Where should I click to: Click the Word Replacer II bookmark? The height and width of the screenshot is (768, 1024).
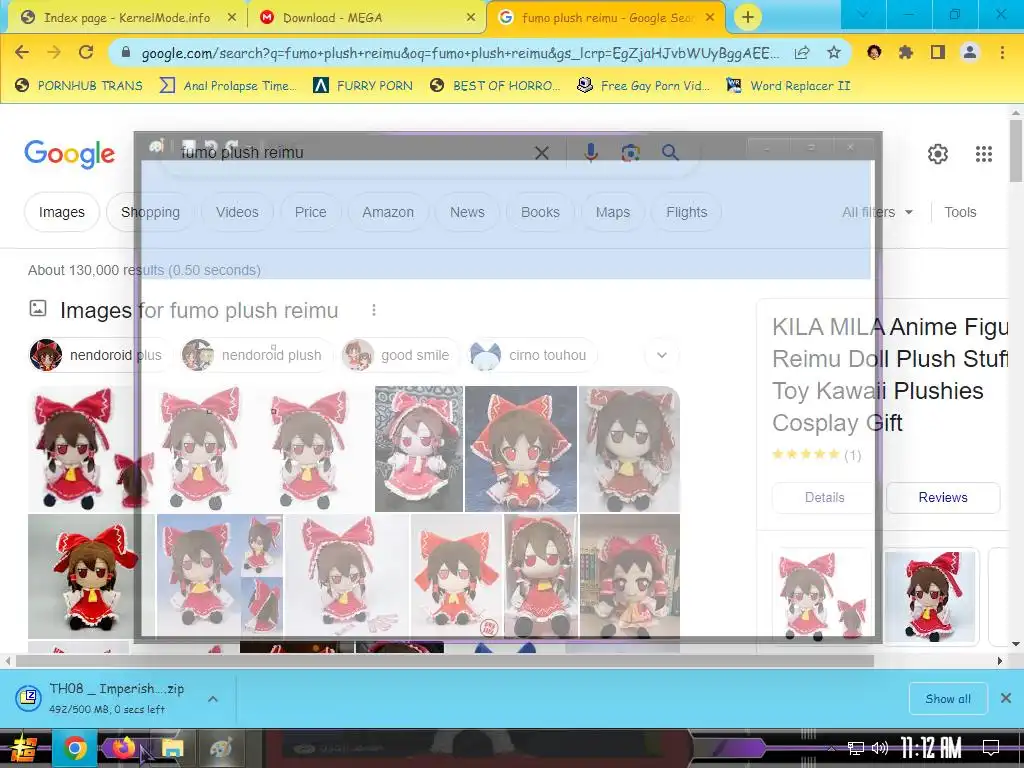[789, 86]
